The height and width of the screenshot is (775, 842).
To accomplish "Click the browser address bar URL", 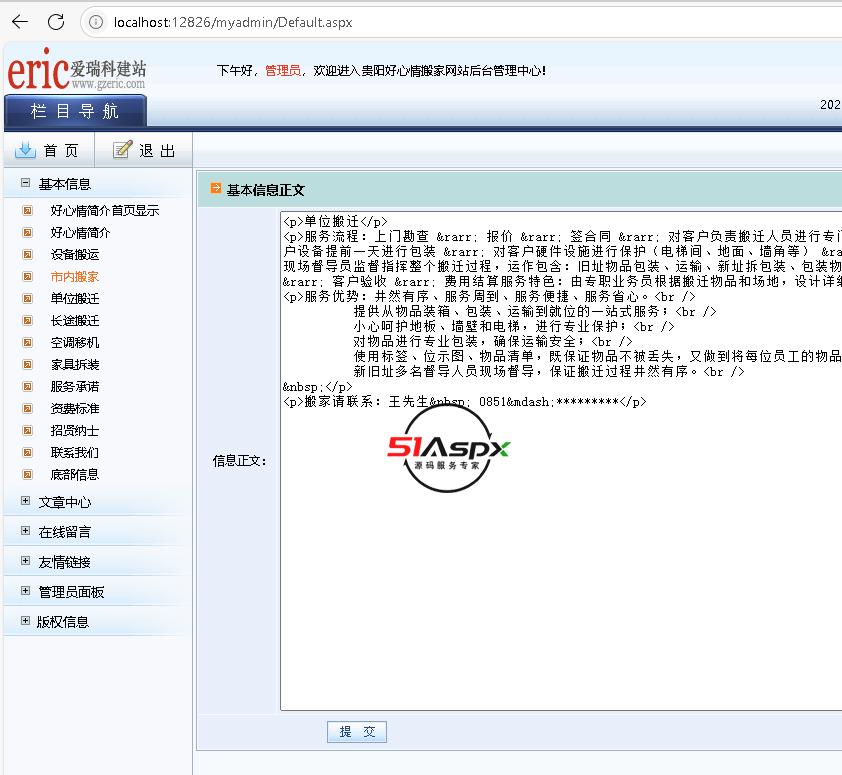I will tap(233, 22).
